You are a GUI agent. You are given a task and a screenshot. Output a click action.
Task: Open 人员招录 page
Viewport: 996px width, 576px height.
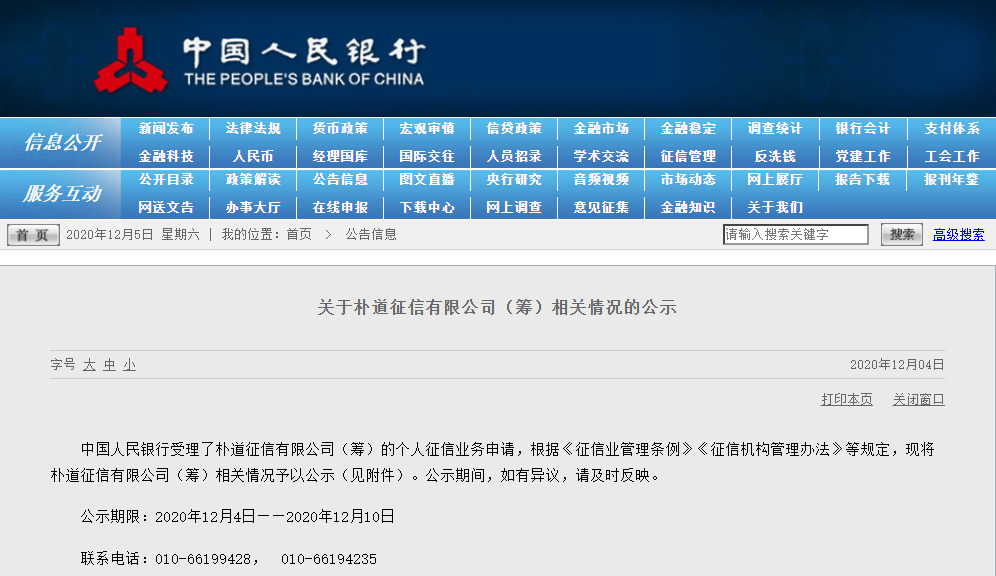click(x=514, y=156)
